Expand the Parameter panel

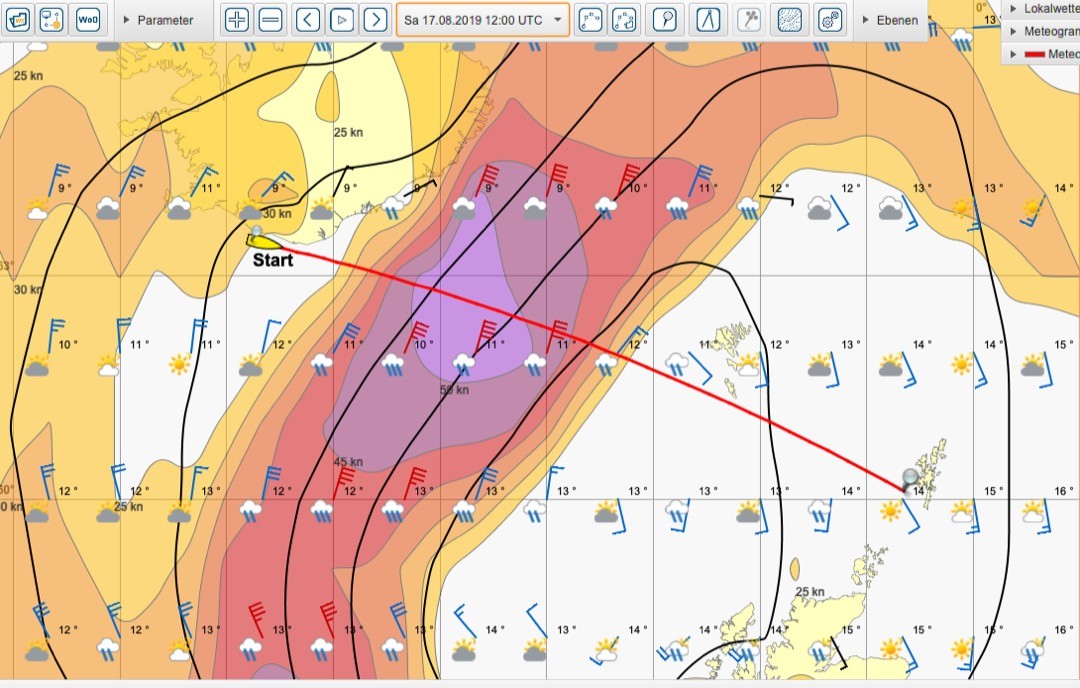[x=158, y=20]
